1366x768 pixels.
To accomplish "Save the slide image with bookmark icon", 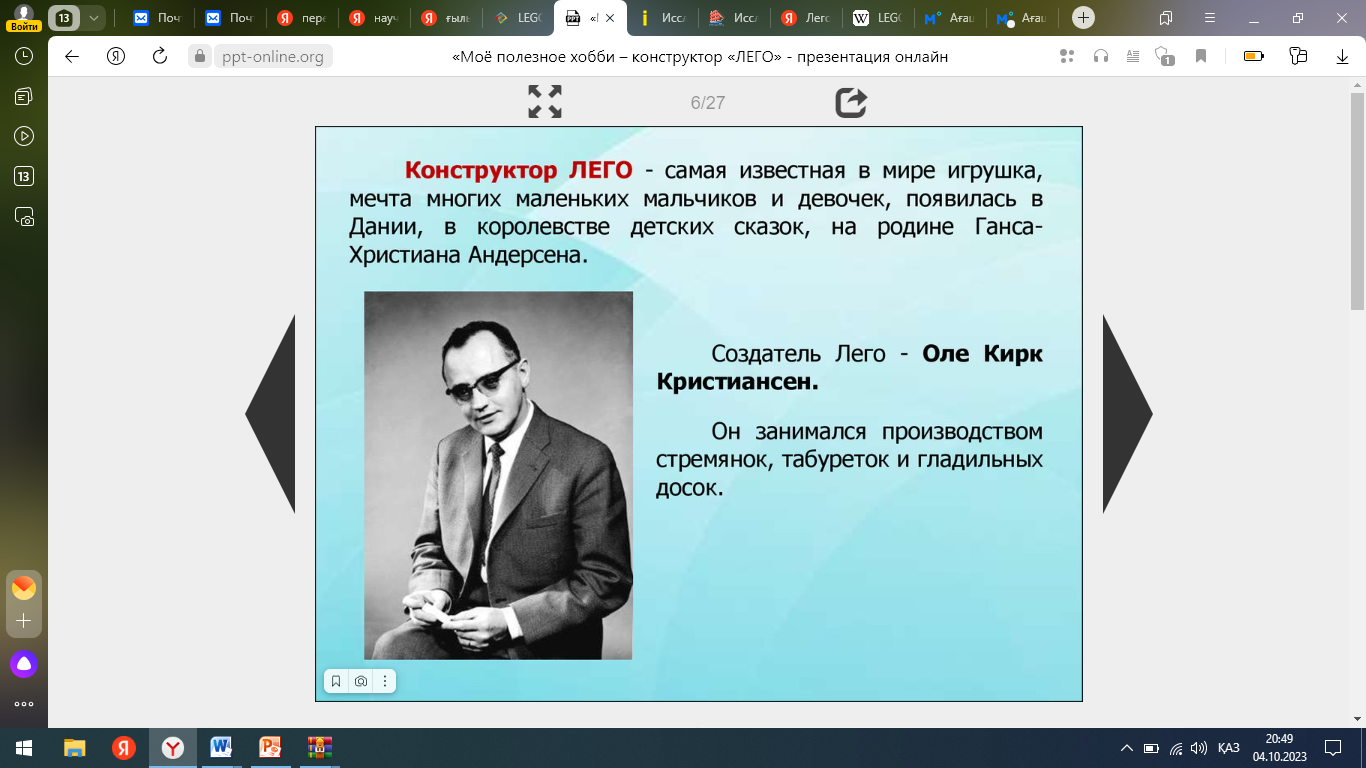I will pyautogui.click(x=336, y=681).
